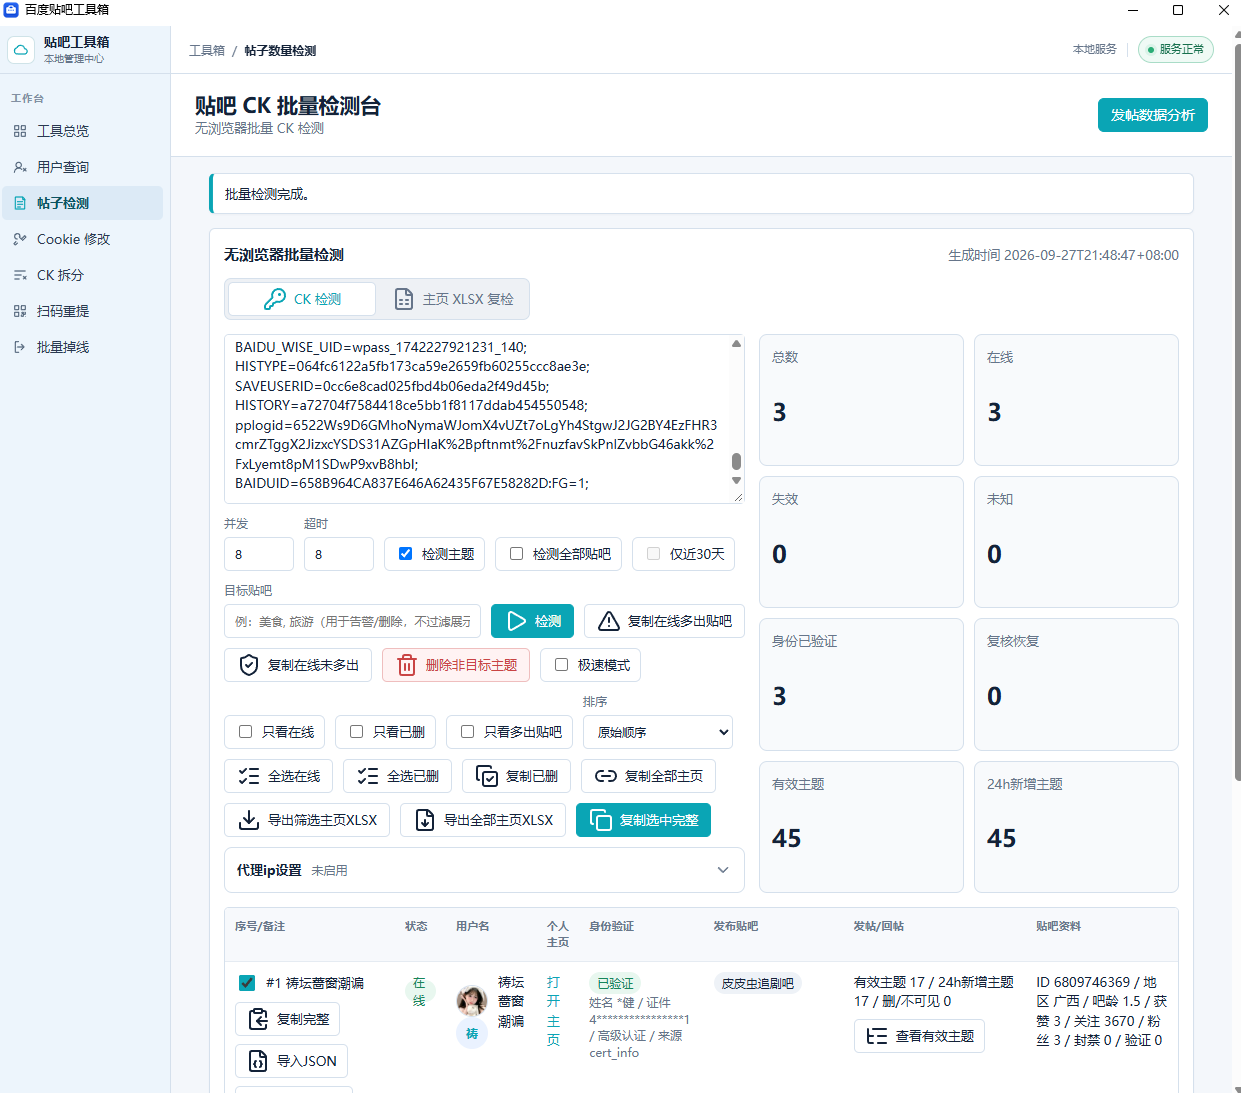The width and height of the screenshot is (1241, 1093).
Task: Click the main page vertical scrollbar
Action: tap(1237, 410)
